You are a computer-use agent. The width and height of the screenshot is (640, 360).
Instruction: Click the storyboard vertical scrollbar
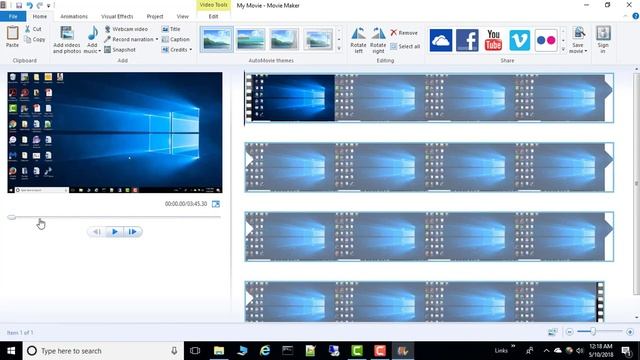[636, 184]
